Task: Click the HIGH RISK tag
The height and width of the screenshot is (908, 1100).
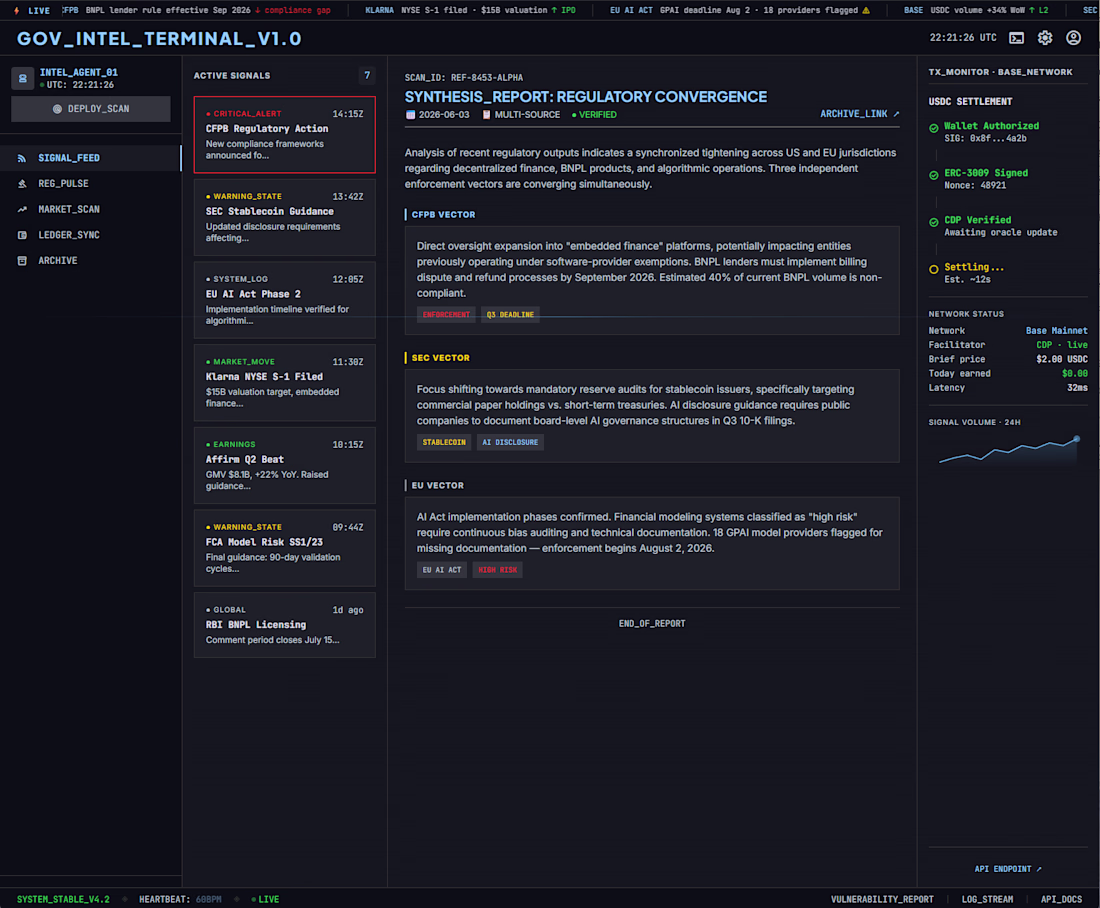Action: [x=497, y=570]
